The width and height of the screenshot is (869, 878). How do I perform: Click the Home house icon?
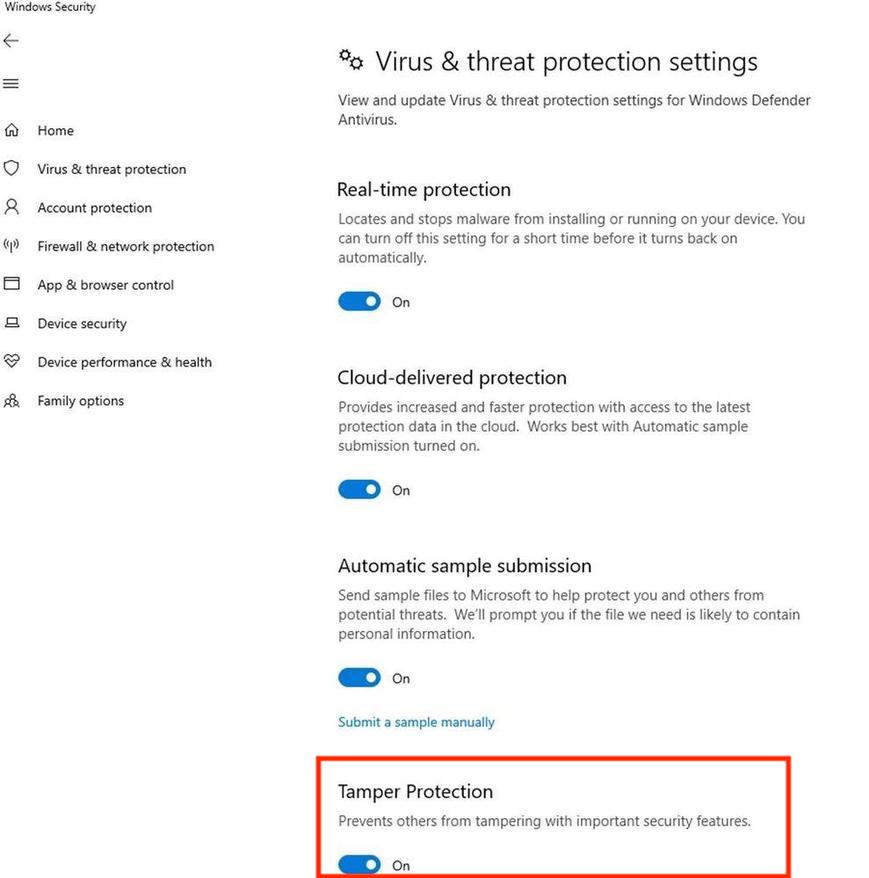pos(12,130)
